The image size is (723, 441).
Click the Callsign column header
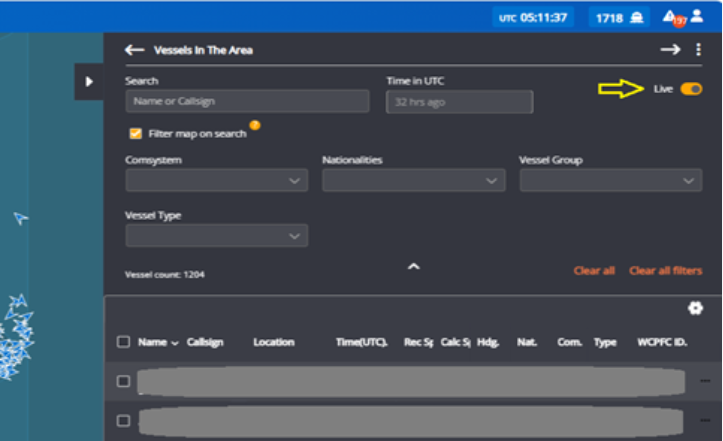pyautogui.click(x=205, y=342)
